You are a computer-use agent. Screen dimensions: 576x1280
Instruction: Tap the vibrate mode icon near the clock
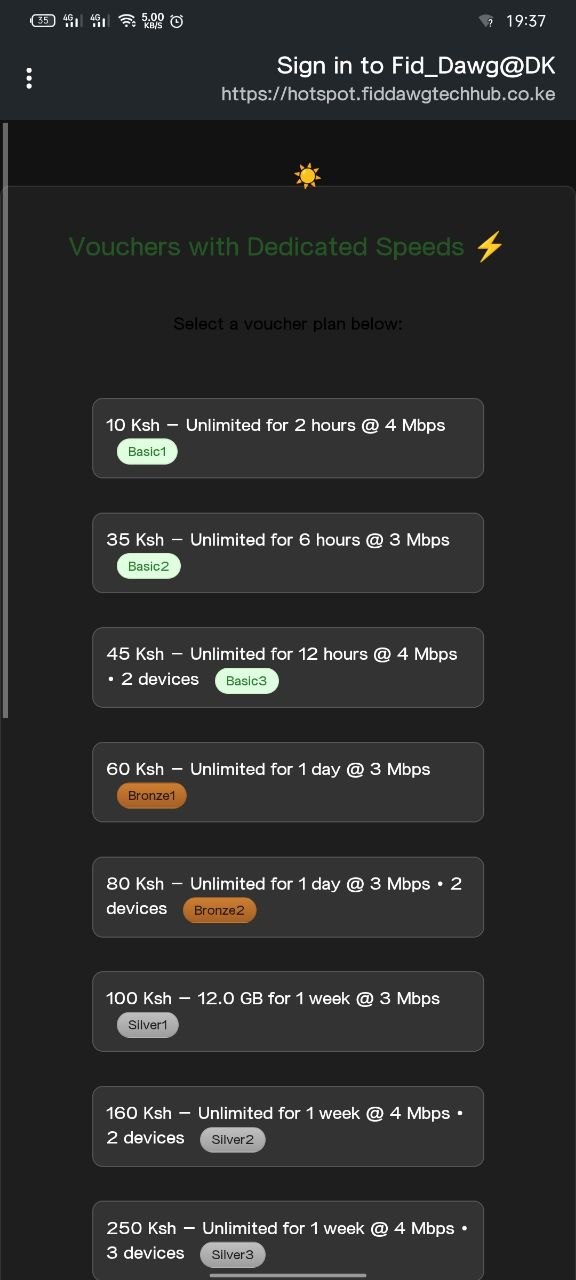(x=485, y=20)
